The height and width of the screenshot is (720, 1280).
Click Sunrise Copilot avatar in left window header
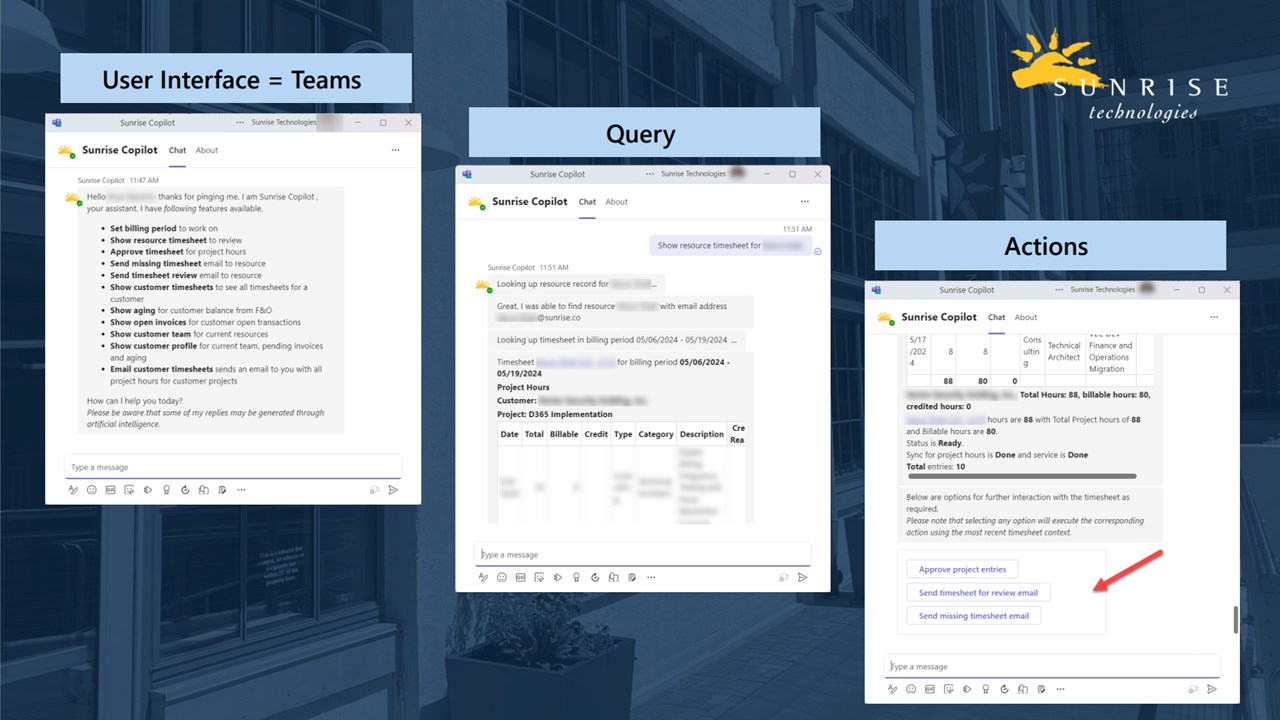[x=66, y=151]
